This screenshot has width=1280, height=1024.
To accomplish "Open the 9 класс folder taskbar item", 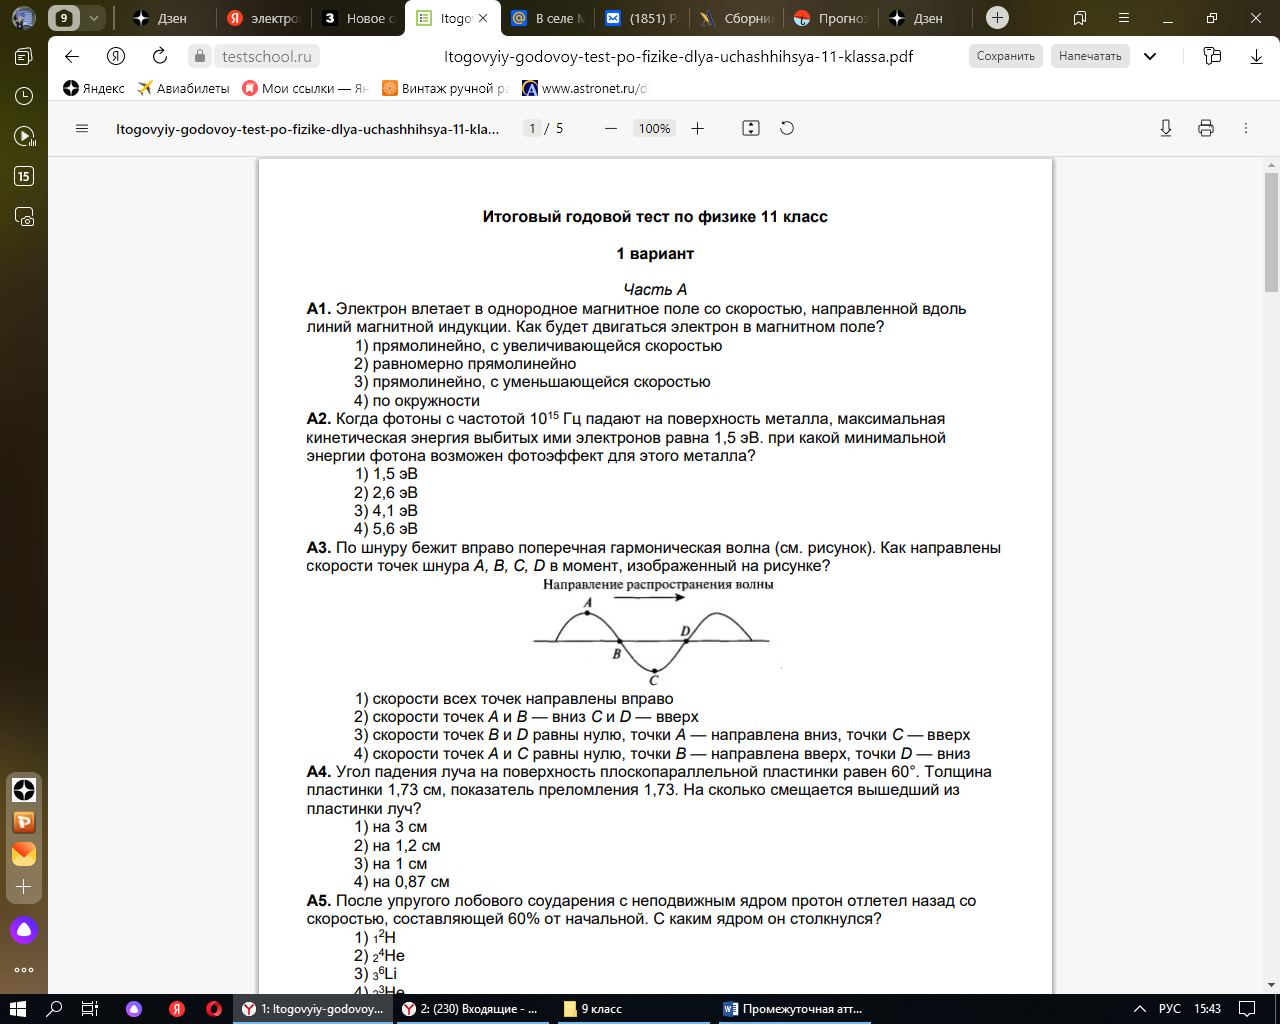I will pos(633,1009).
